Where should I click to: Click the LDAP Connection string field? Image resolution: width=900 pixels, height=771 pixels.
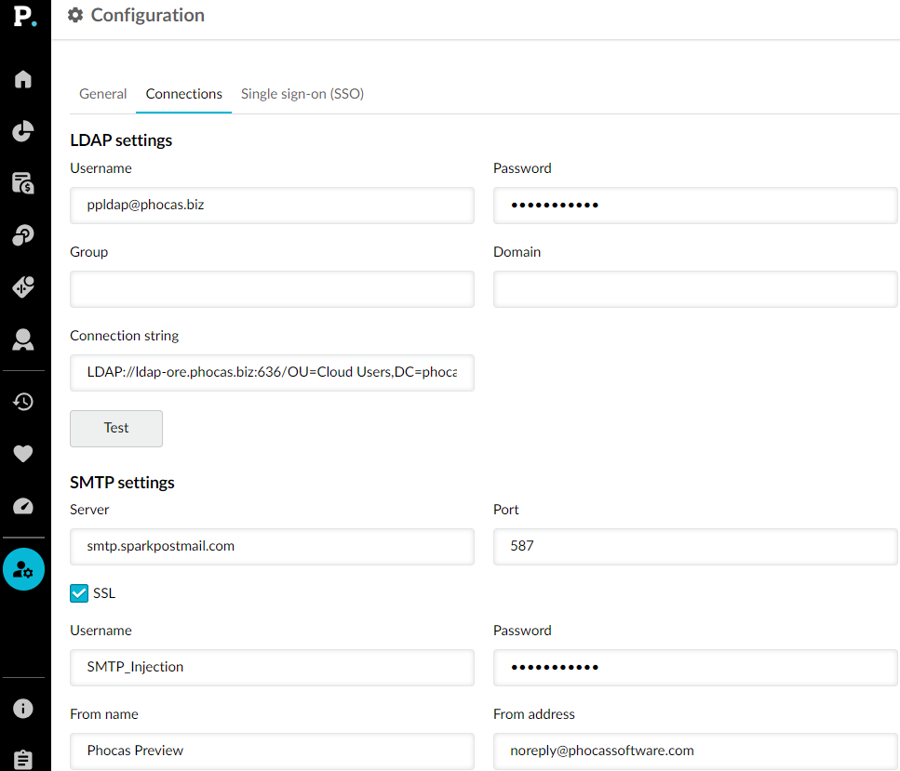click(x=272, y=372)
